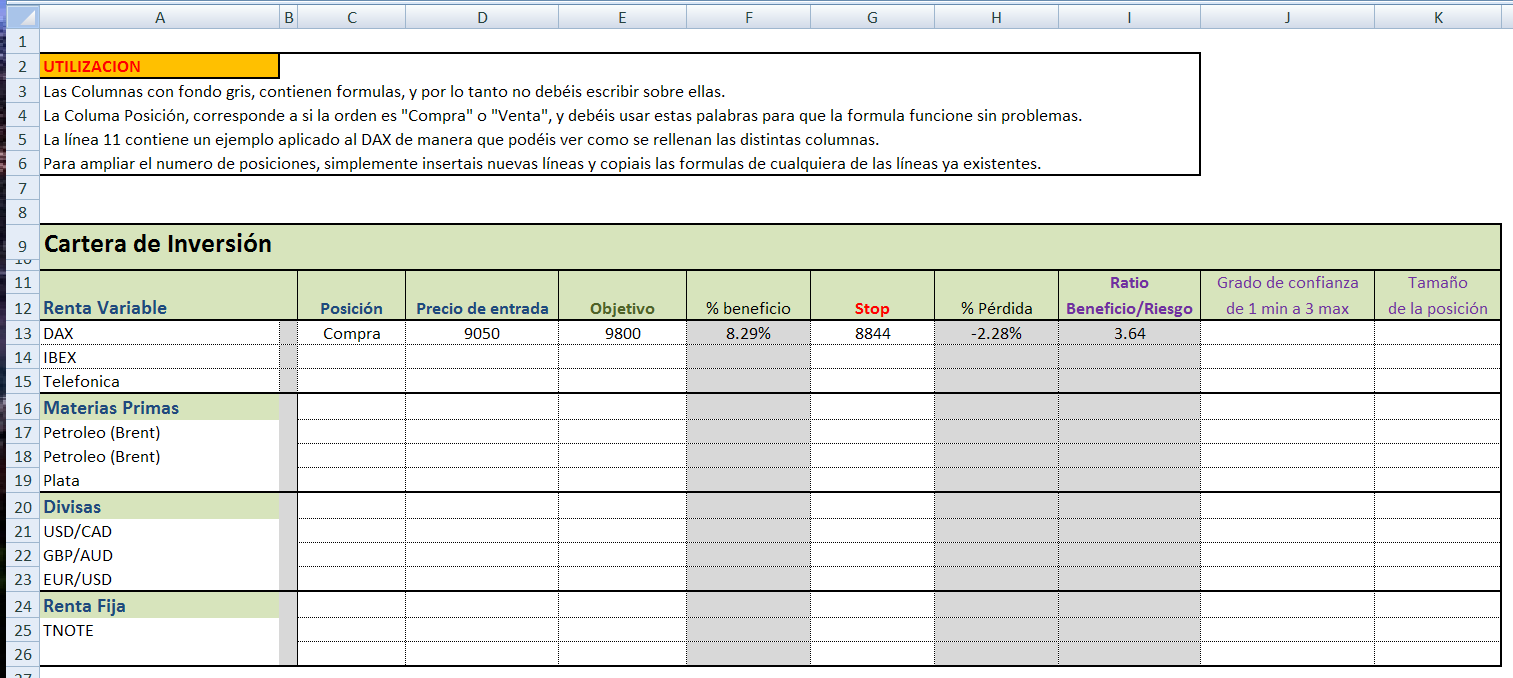
Task: Click the instruction line starting 'Para ampliar'
Action: [x=542, y=163]
